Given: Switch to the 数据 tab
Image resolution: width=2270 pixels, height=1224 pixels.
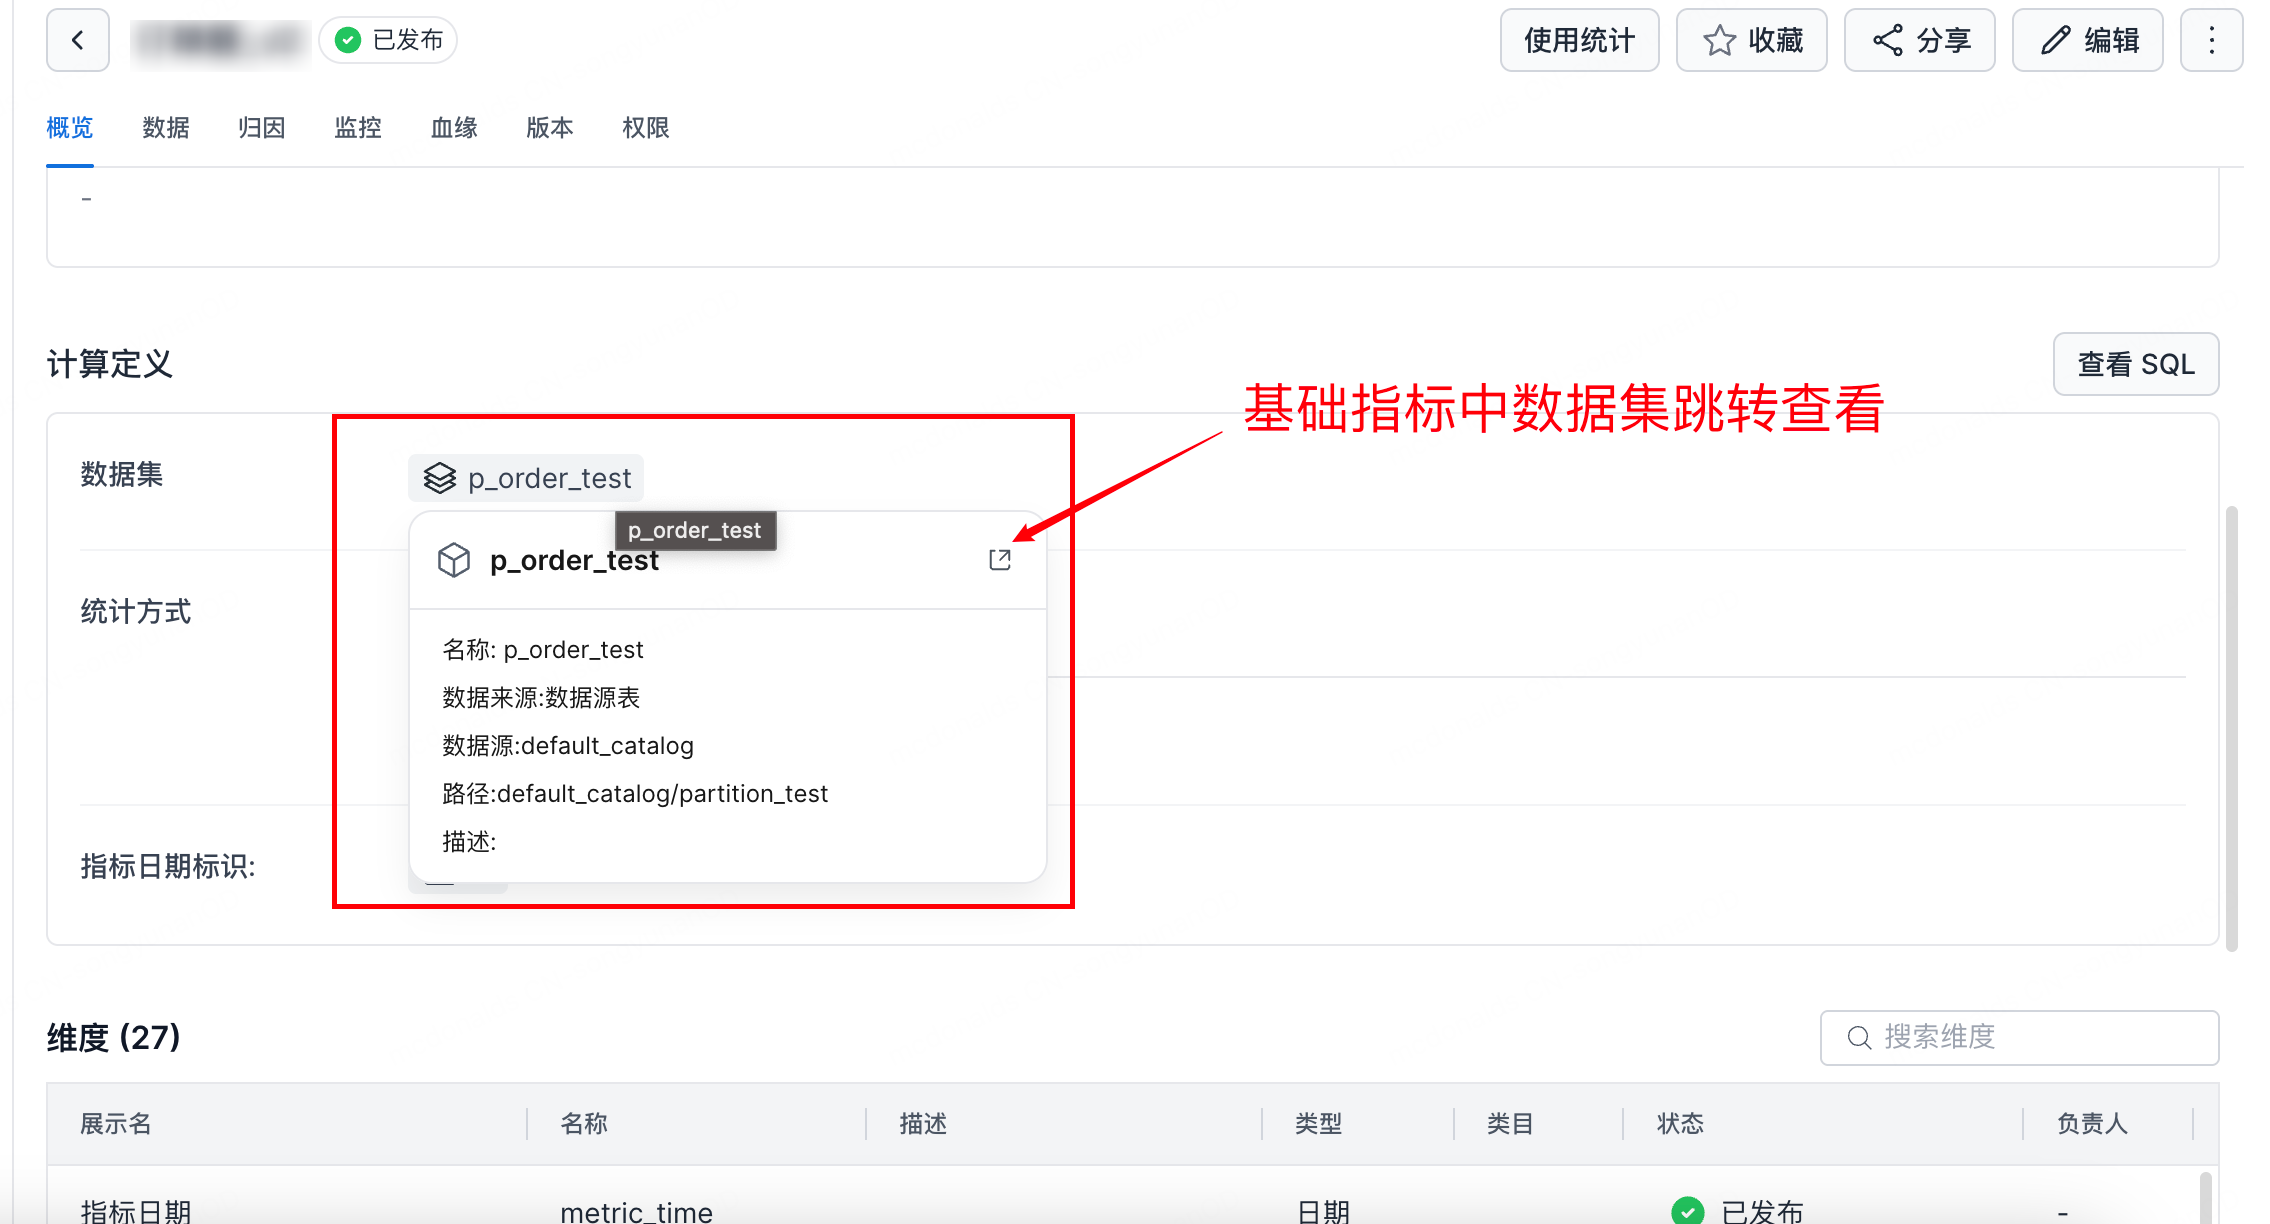Looking at the screenshot, I should 166,128.
